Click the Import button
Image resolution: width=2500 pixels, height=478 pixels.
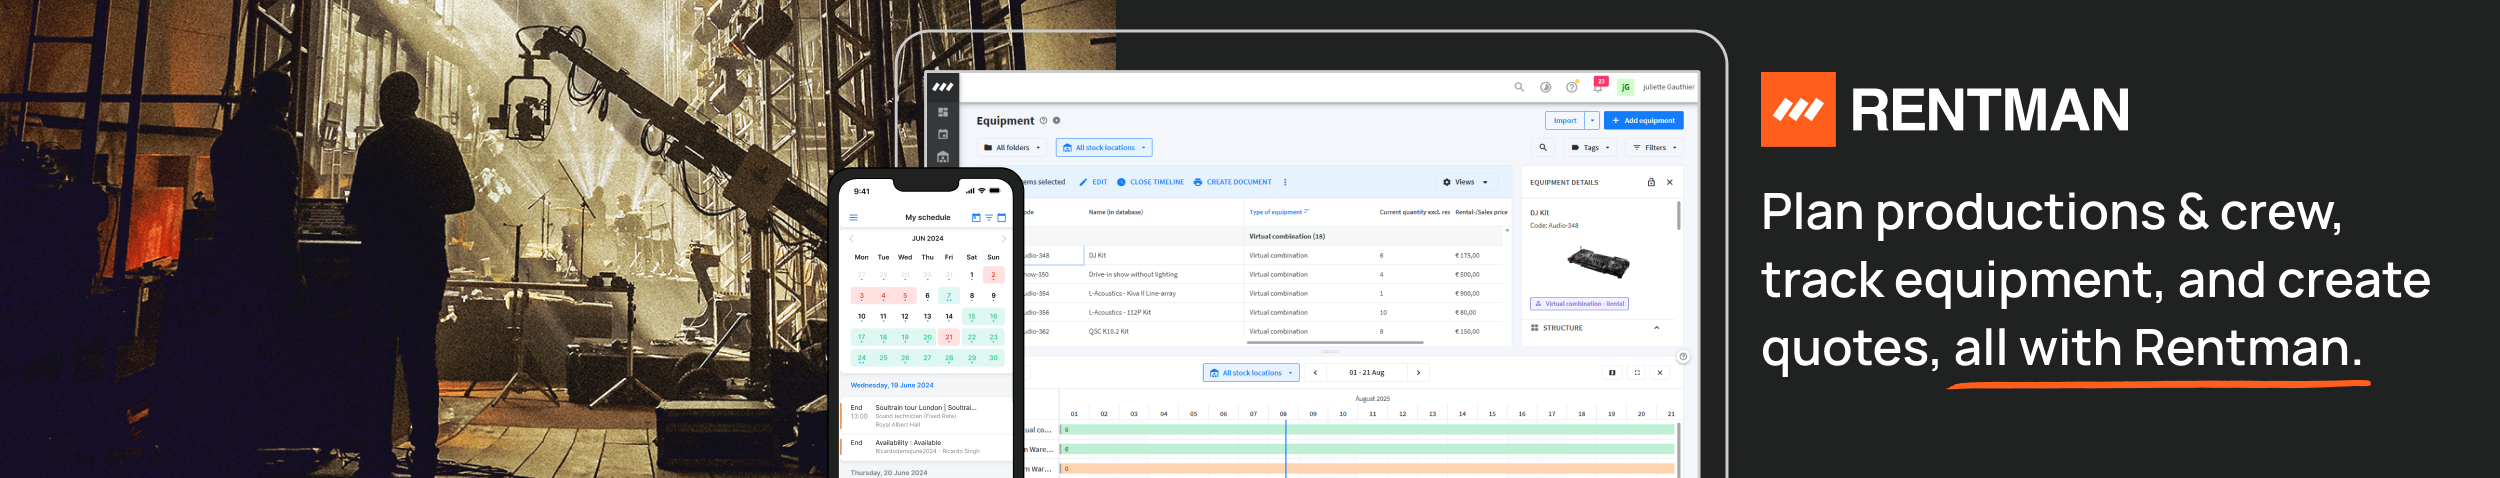[1565, 120]
